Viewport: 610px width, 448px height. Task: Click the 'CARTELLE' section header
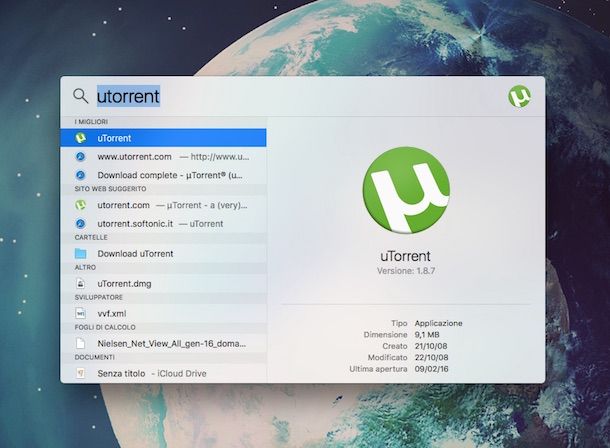(91, 237)
